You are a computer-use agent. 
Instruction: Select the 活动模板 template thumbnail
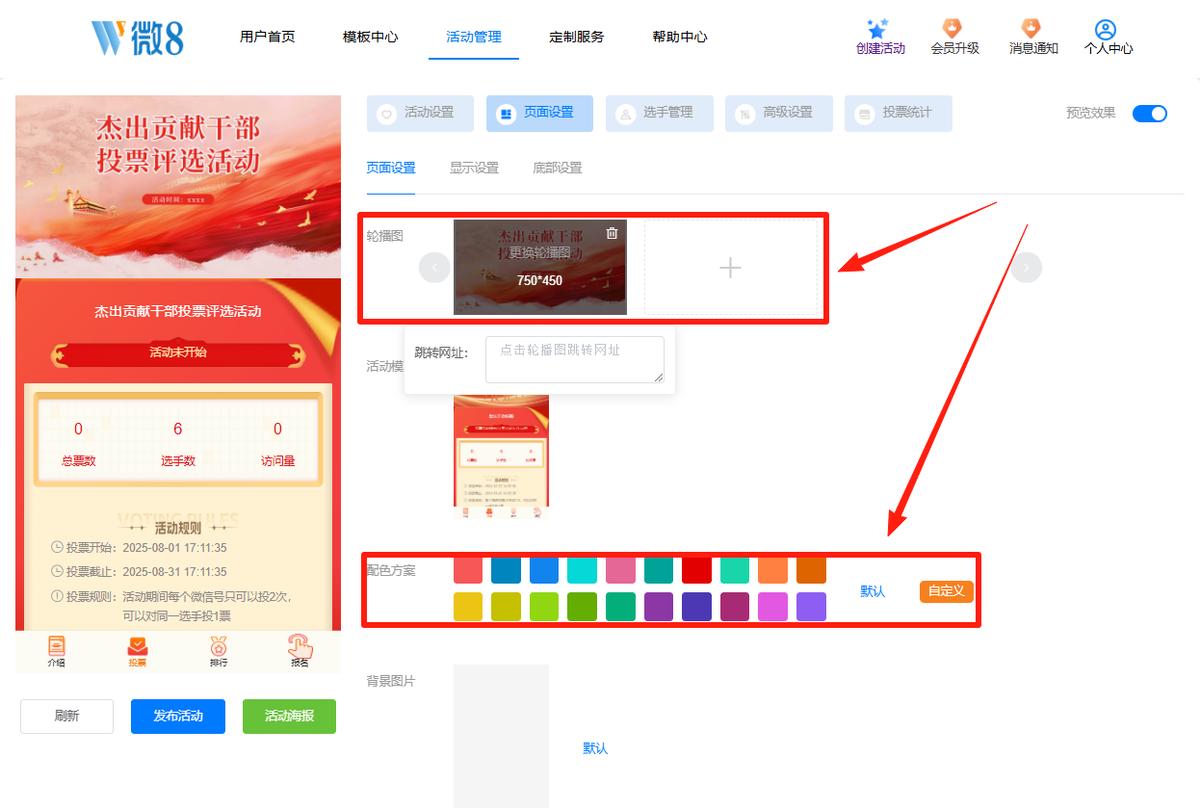(x=501, y=457)
